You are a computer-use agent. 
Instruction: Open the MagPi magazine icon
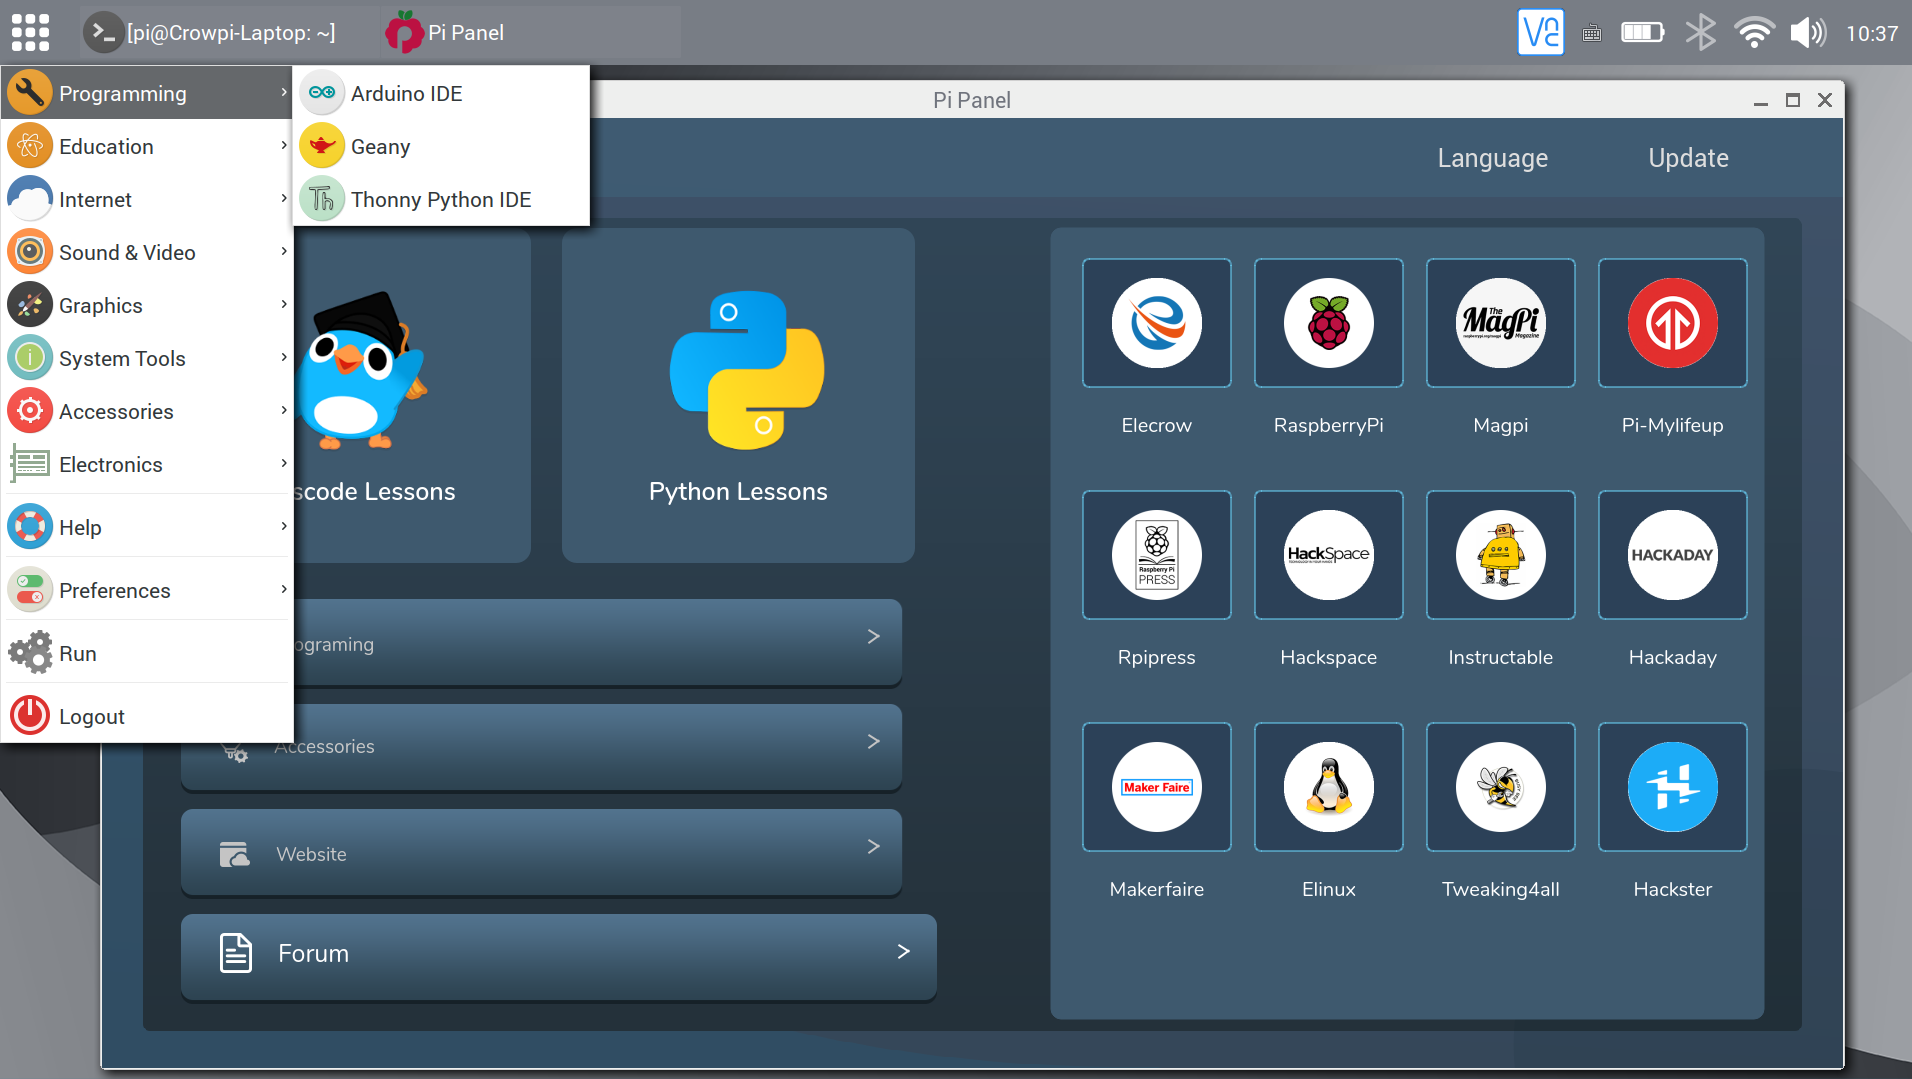pos(1501,323)
